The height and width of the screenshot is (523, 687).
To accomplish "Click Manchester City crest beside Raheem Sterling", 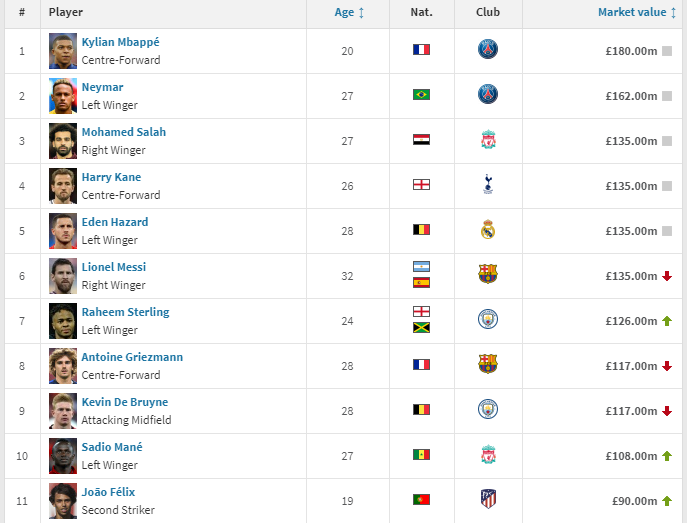I will pos(488,319).
